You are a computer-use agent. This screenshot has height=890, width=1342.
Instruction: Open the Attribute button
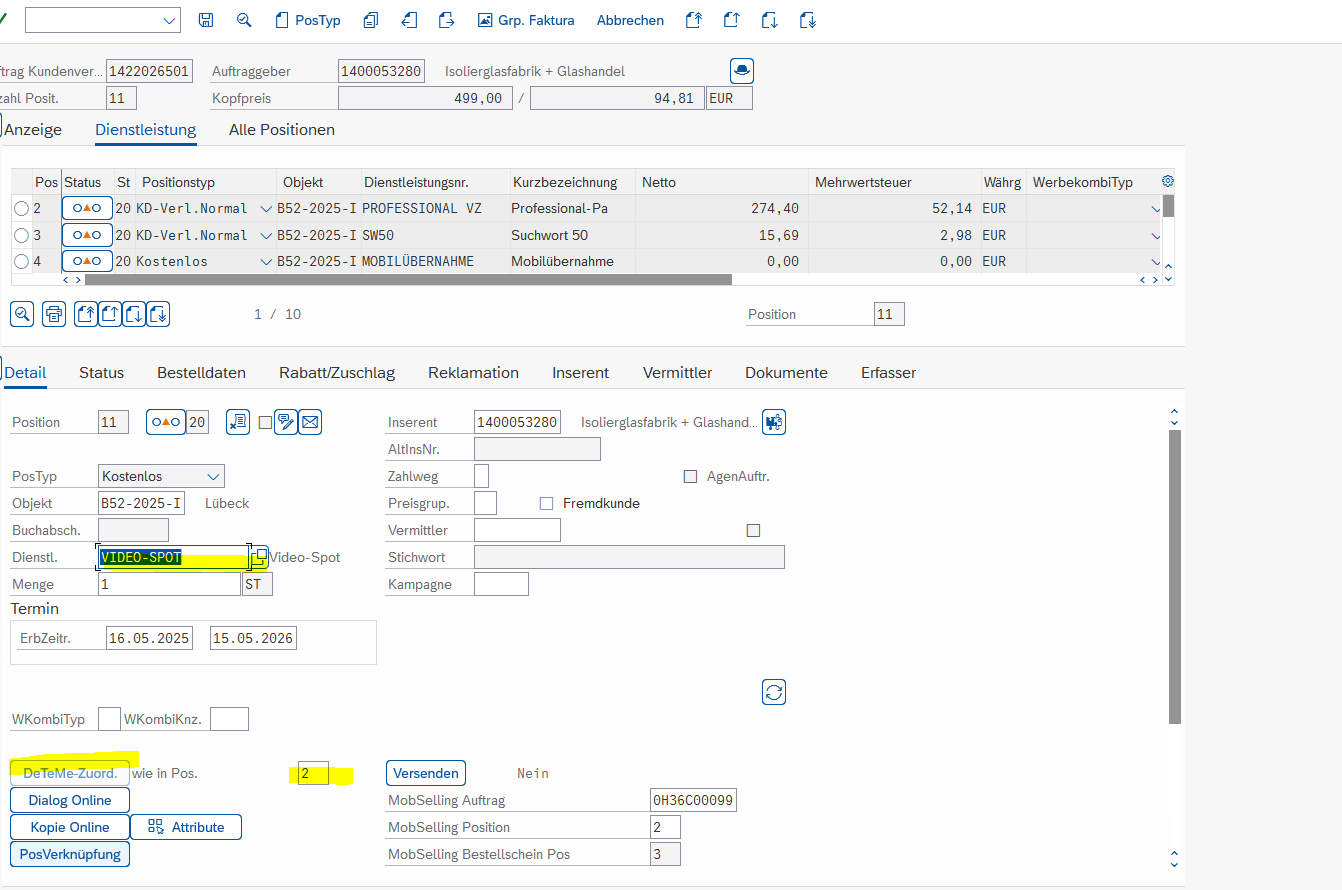coord(186,827)
